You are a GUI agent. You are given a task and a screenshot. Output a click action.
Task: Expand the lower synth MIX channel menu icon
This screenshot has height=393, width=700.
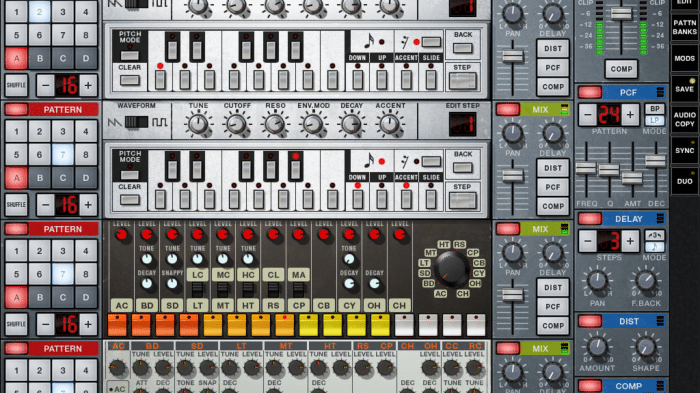[564, 109]
